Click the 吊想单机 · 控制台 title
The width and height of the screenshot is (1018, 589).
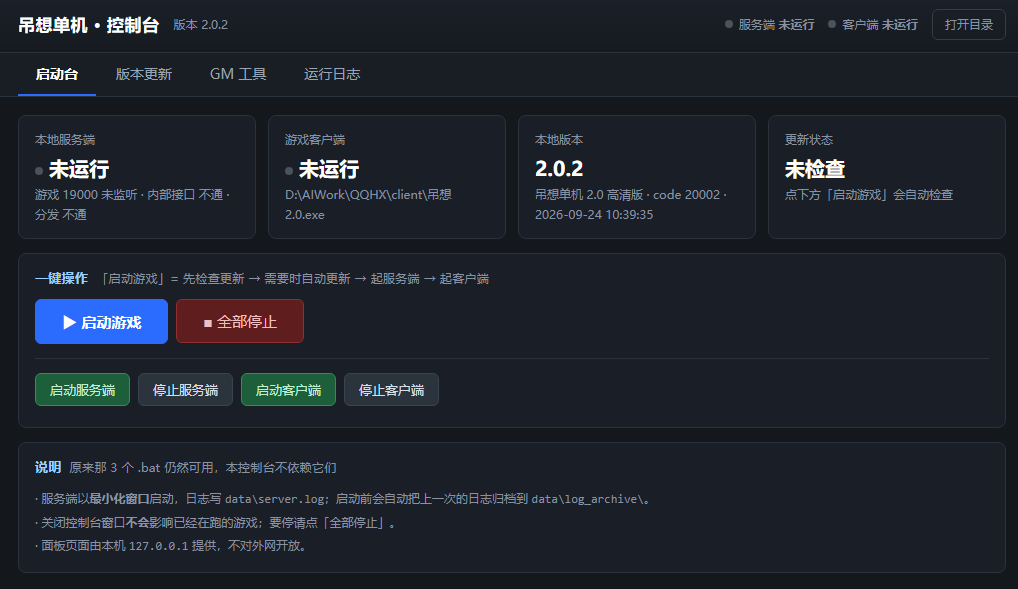[x=88, y=25]
